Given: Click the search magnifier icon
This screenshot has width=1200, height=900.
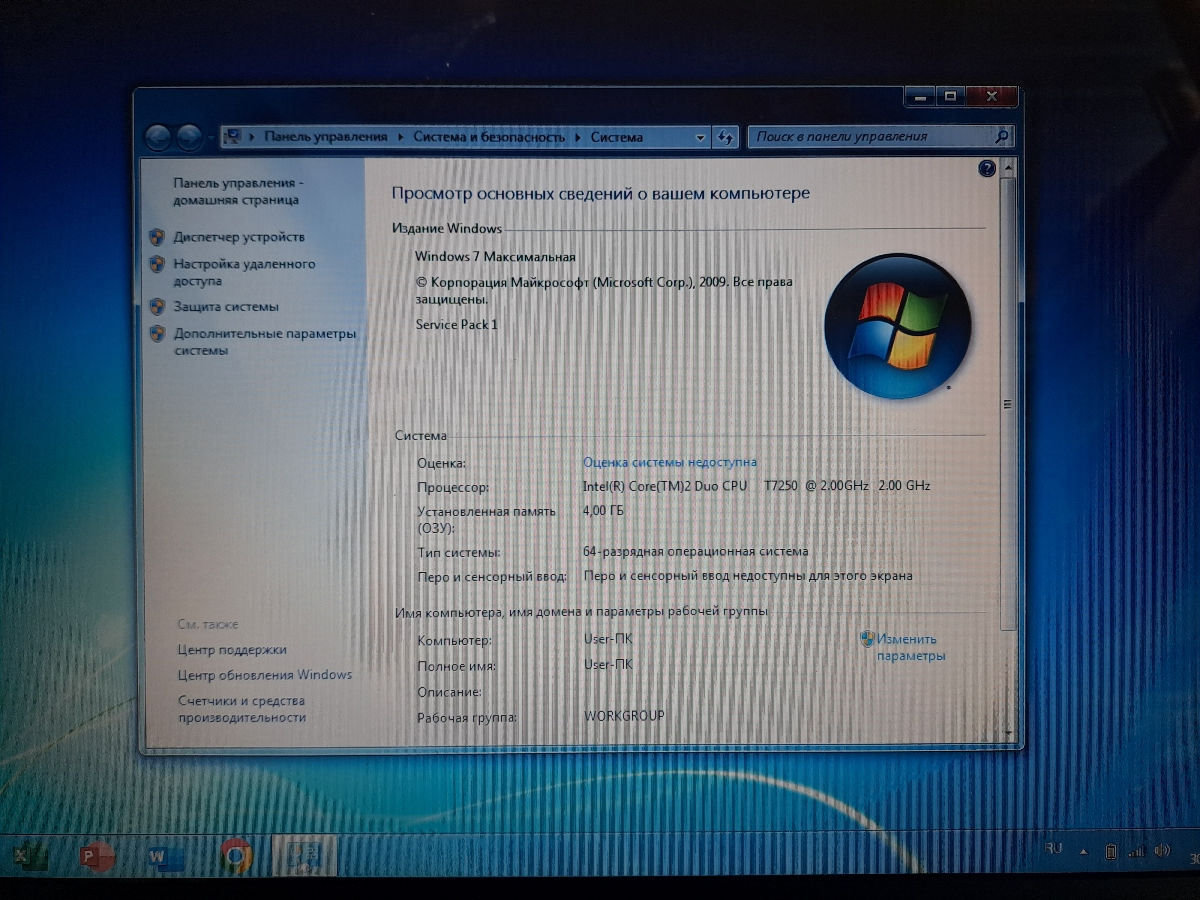Looking at the screenshot, I should [1002, 136].
